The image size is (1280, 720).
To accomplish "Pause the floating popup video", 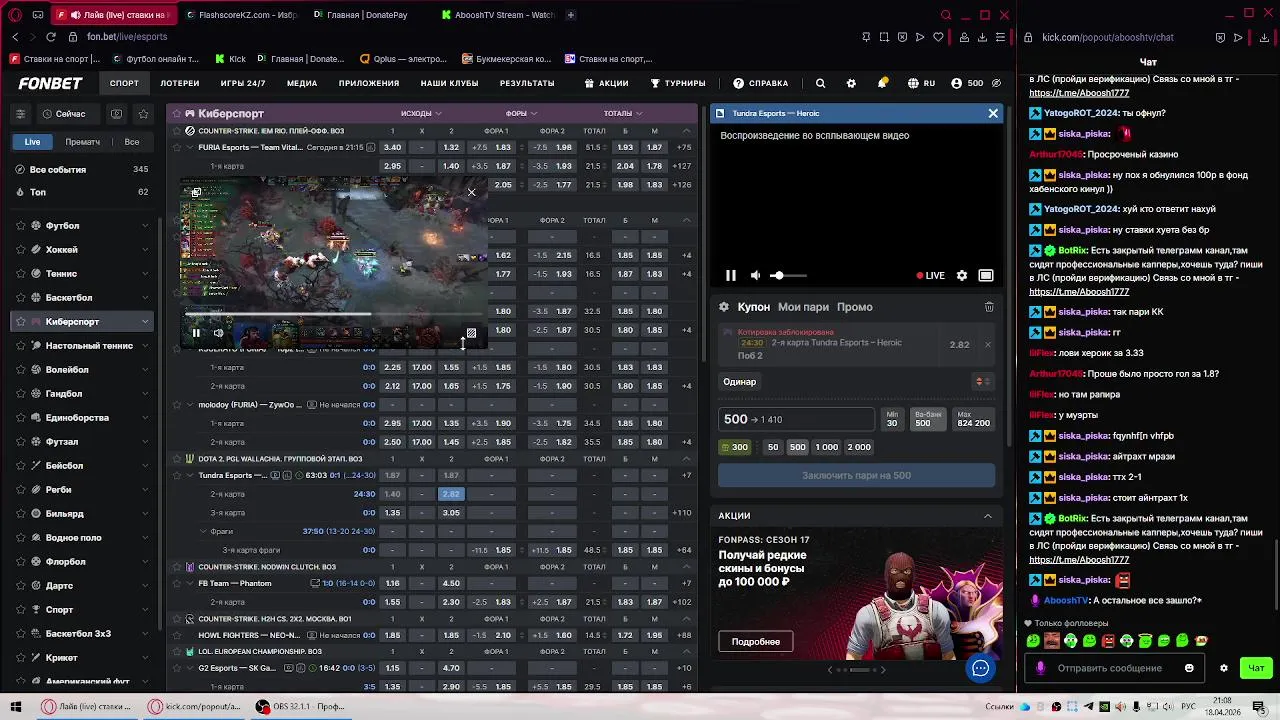I will (196, 333).
